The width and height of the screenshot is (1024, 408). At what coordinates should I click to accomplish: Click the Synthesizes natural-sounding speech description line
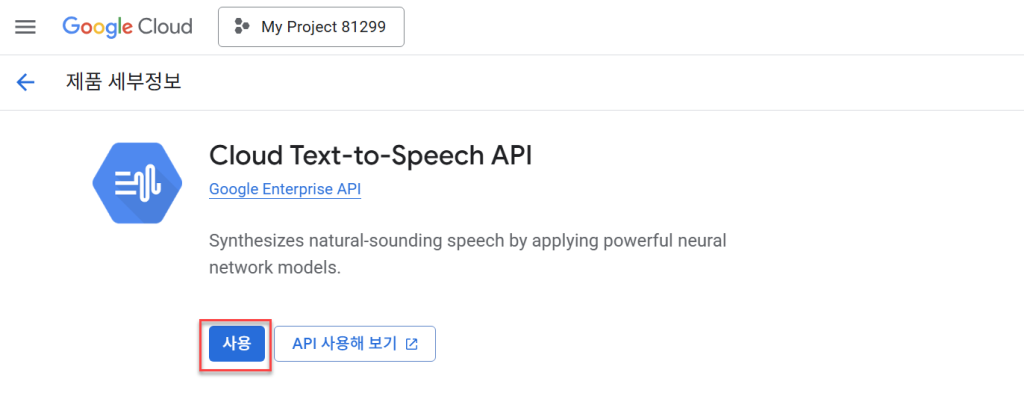point(468,241)
